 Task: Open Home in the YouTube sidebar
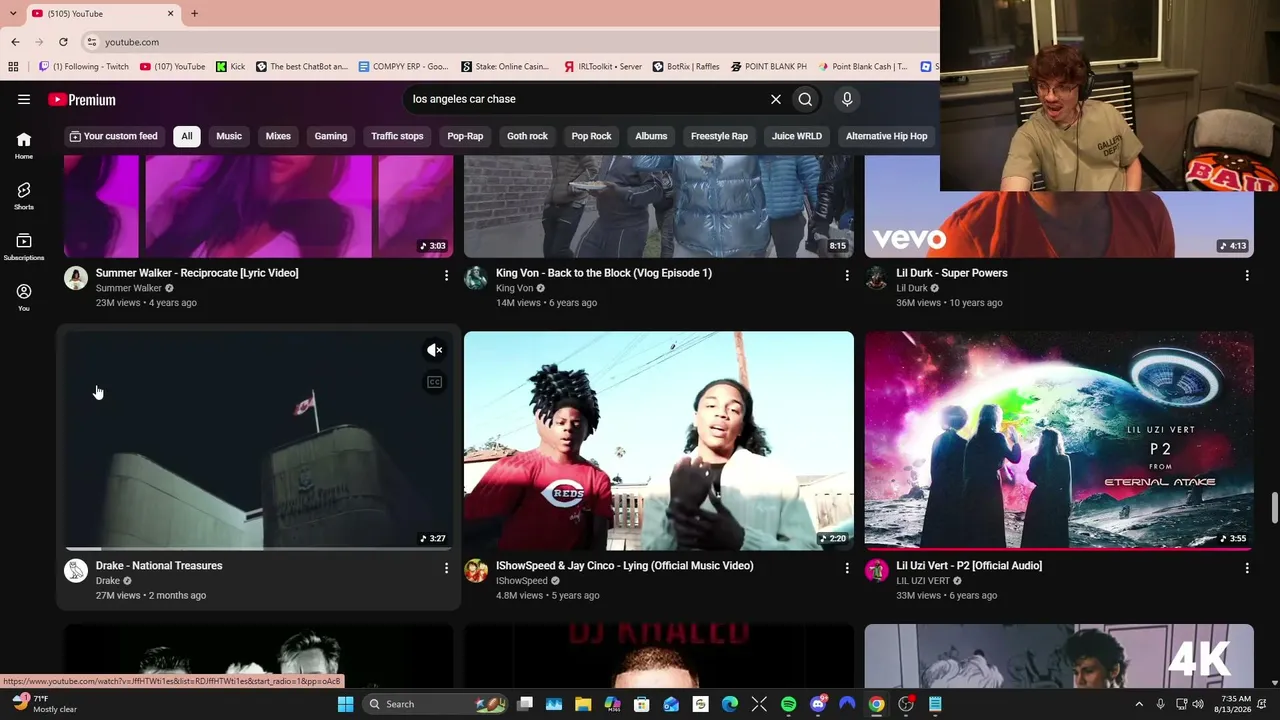point(24,145)
